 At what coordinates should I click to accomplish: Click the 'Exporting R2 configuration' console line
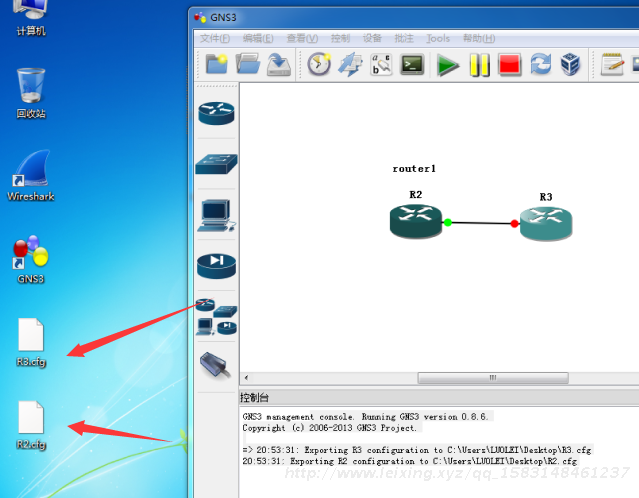[x=410, y=461]
